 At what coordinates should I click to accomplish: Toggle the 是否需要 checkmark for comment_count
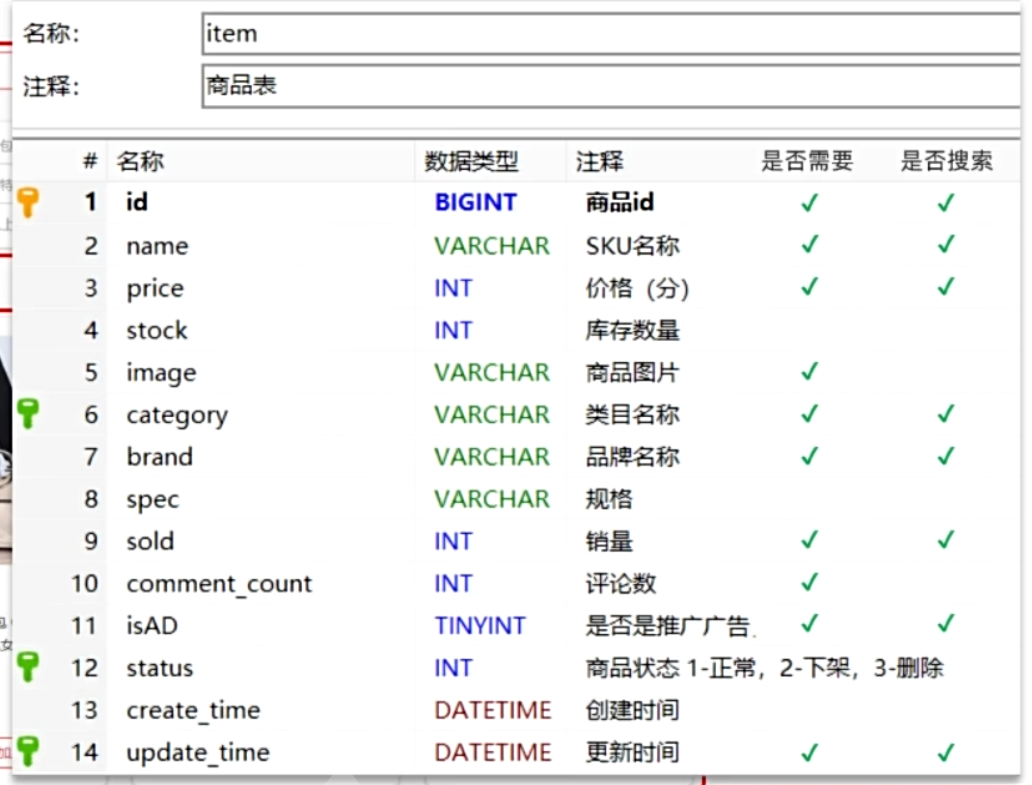(x=809, y=583)
